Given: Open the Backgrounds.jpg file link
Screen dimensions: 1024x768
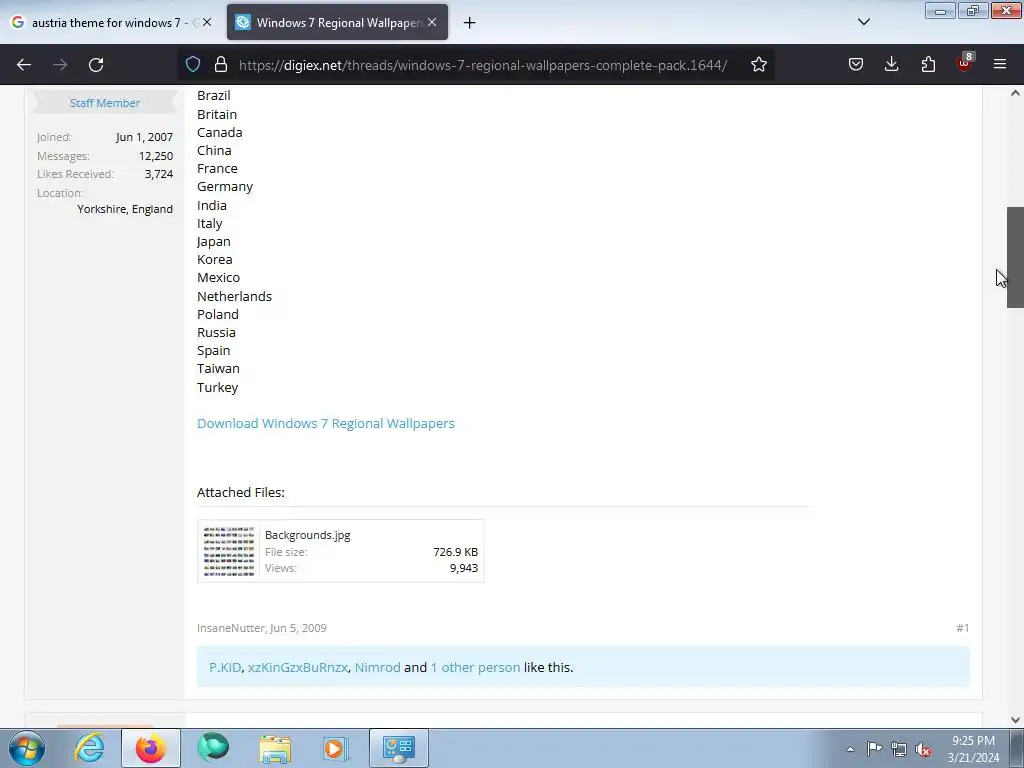Looking at the screenshot, I should click(x=308, y=535).
